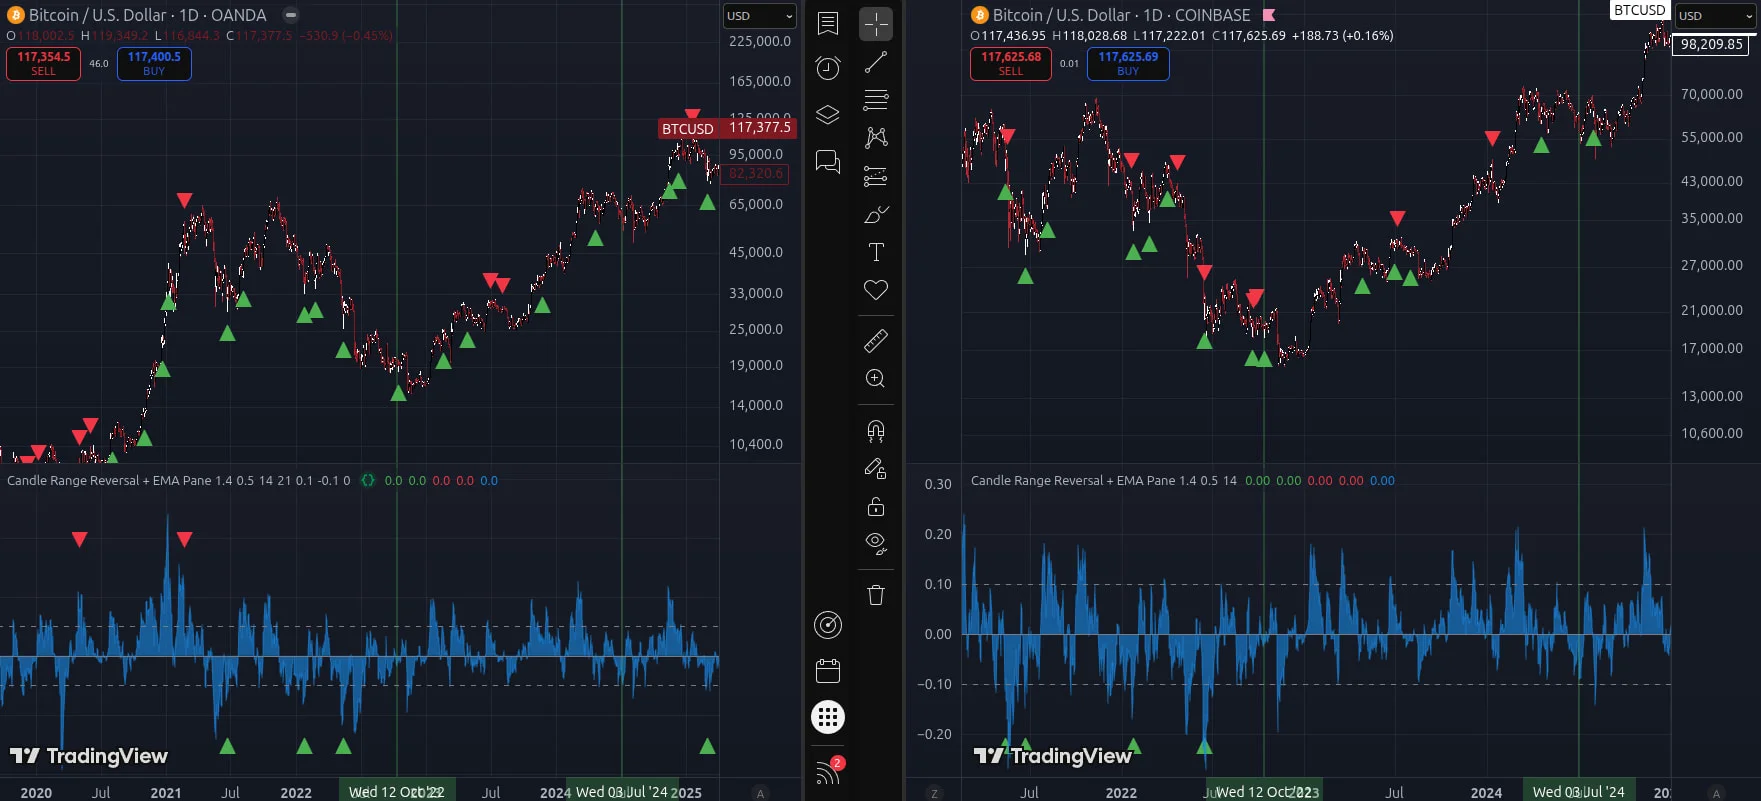Open the forecasting and measurement tools
This screenshot has height=801, width=1761.
coord(876,177)
